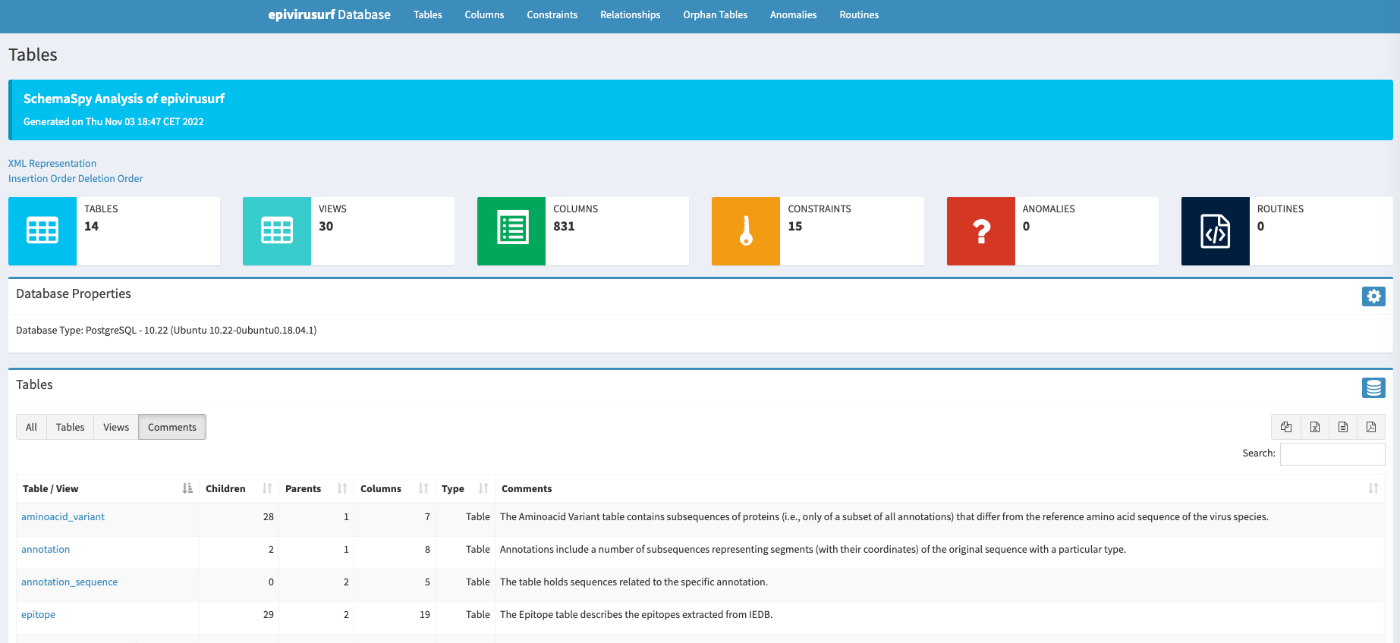Export table to Excel file icon
This screenshot has height=643, width=1400.
click(x=1315, y=427)
